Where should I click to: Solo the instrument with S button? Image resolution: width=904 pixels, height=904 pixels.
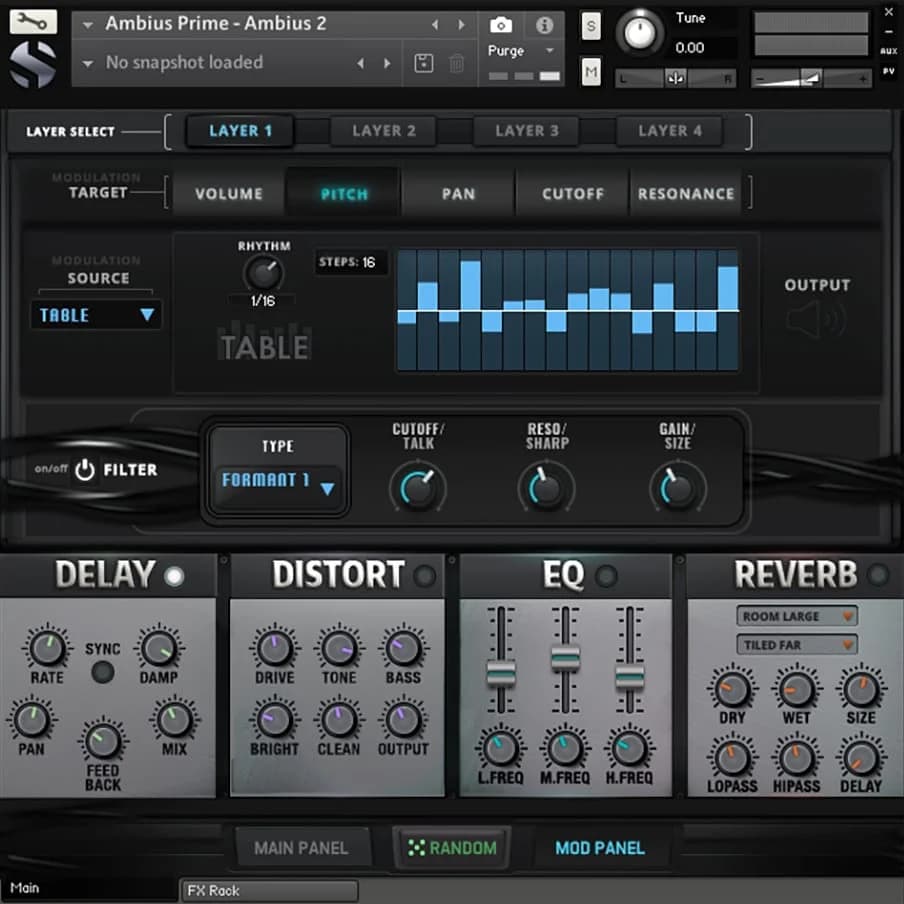[591, 27]
